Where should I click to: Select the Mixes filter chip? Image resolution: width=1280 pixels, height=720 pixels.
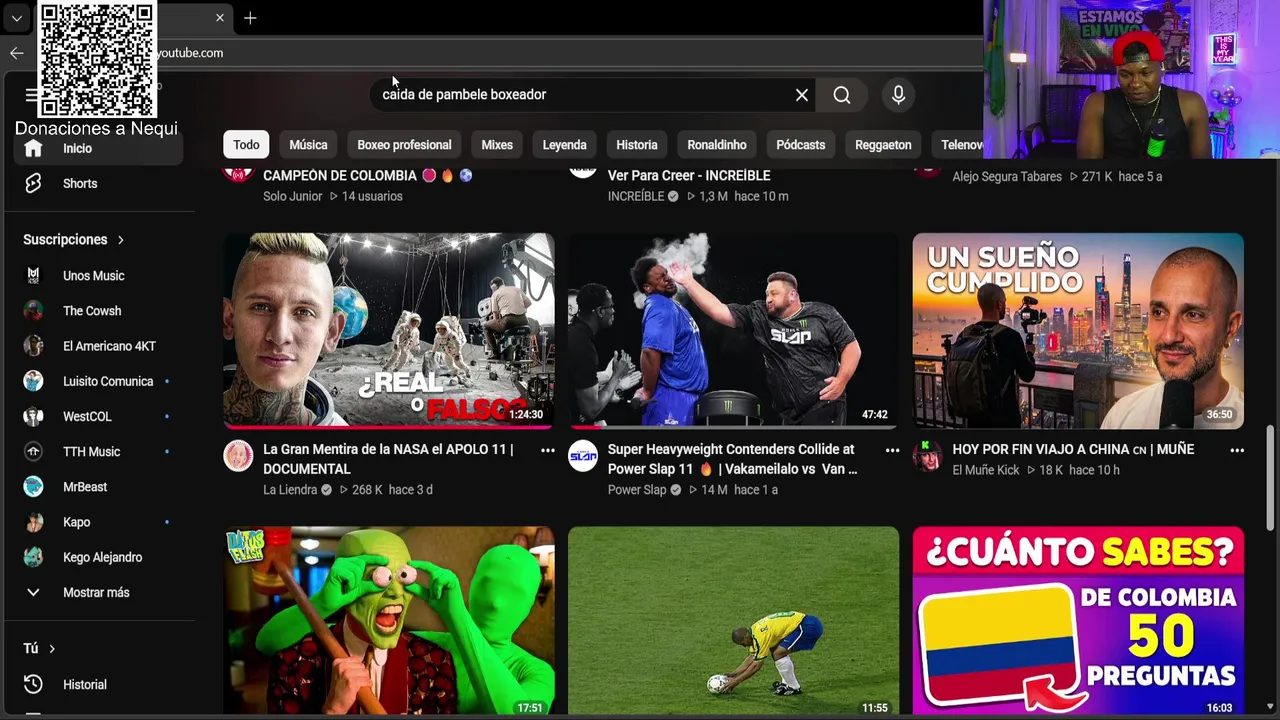click(497, 145)
